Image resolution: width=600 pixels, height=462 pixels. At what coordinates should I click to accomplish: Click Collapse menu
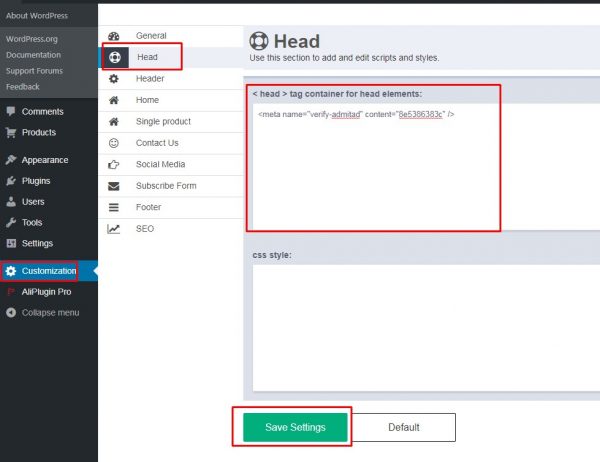pos(49,313)
